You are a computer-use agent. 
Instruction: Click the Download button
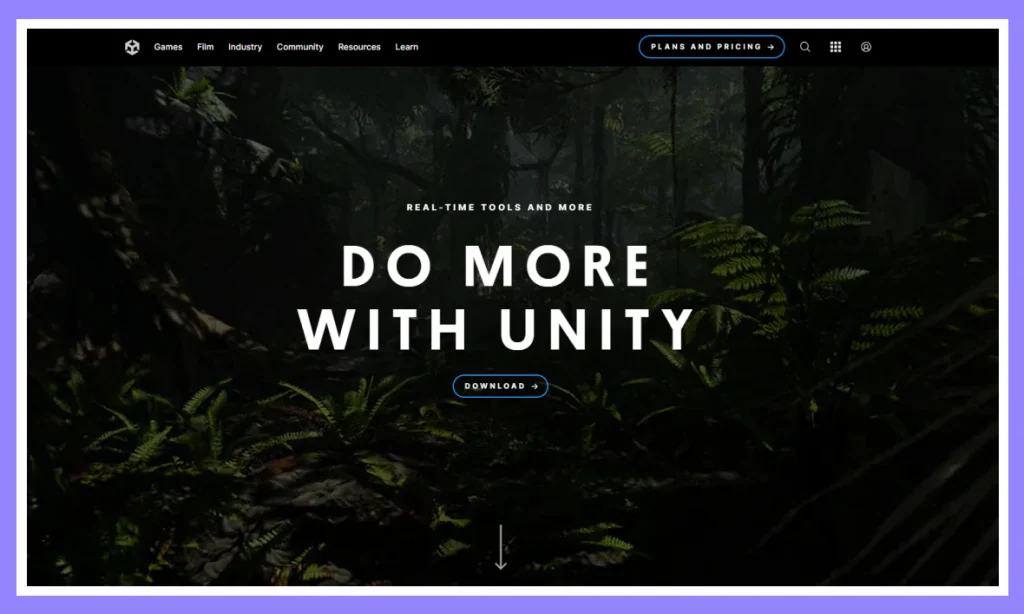tap(500, 386)
